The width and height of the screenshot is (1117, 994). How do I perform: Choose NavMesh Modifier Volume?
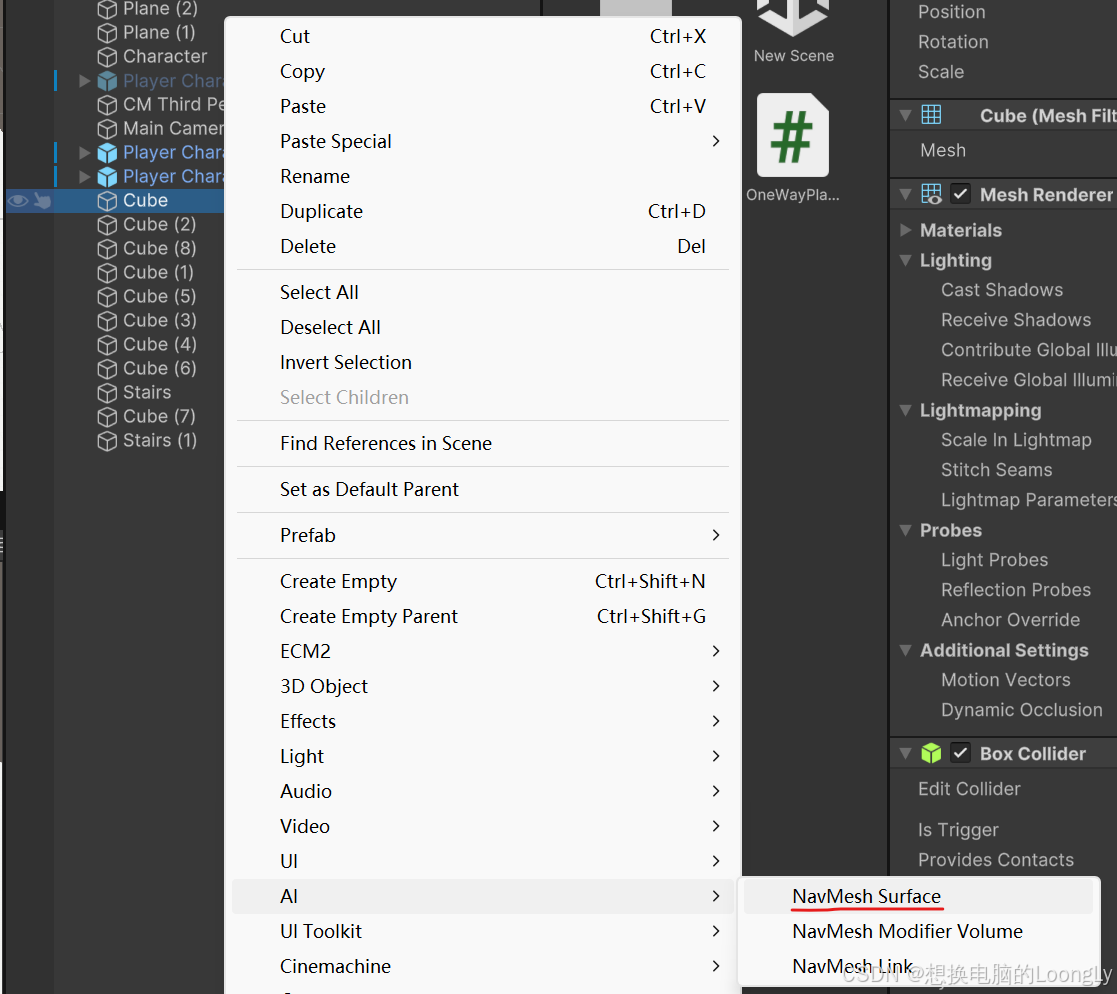tap(918, 931)
